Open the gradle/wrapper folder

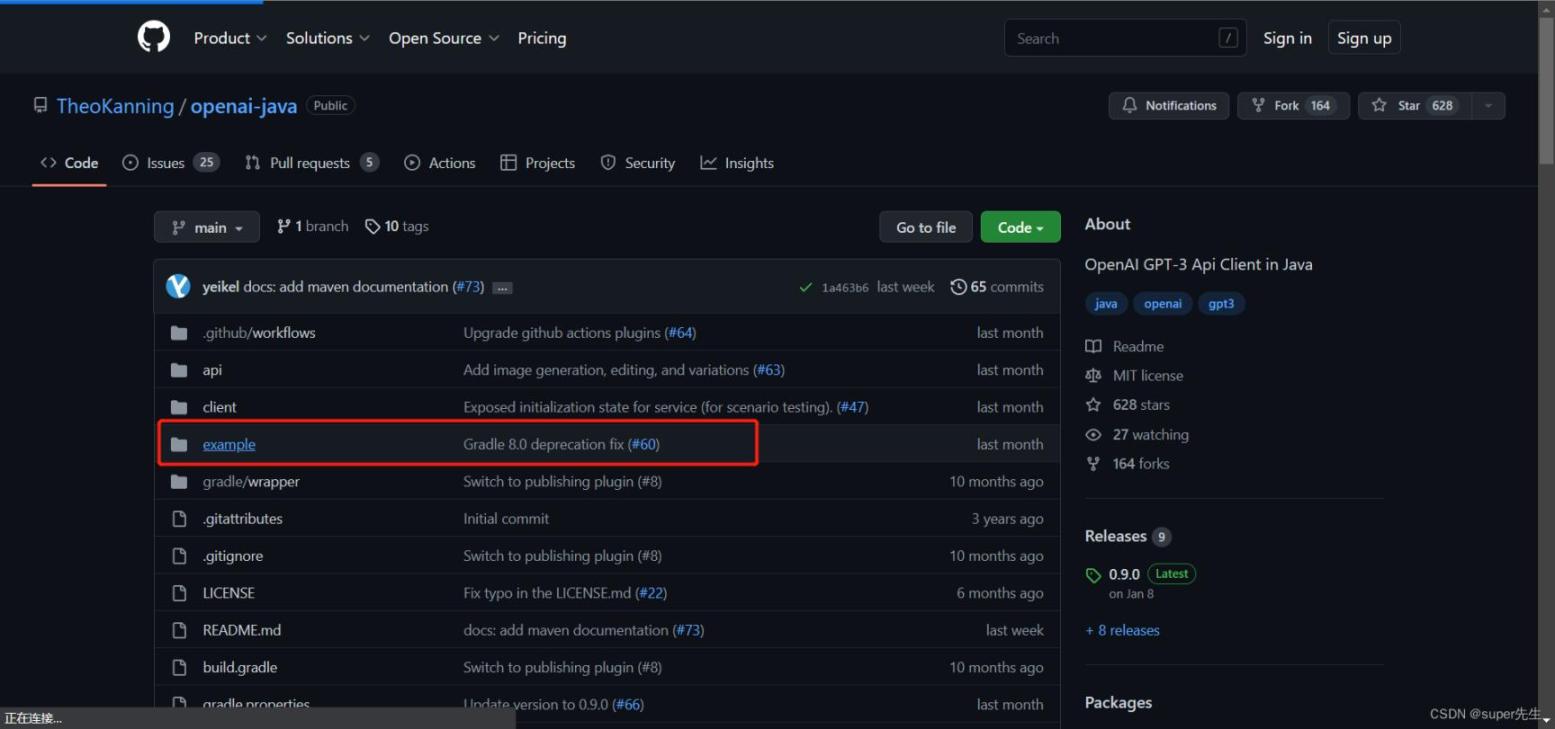point(251,481)
